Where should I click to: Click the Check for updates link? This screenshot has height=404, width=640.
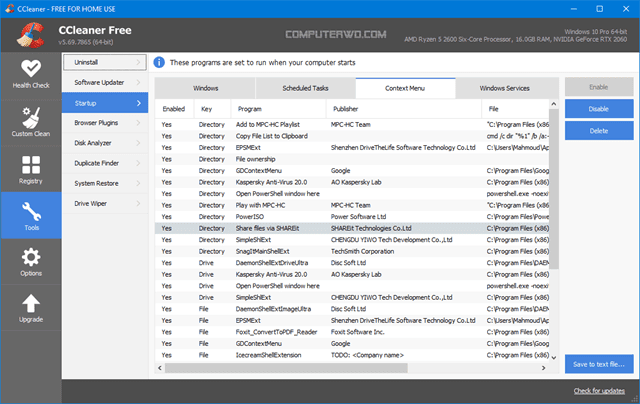(x=599, y=391)
